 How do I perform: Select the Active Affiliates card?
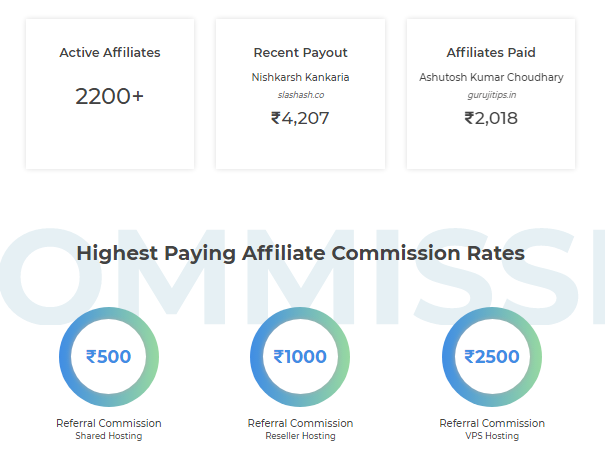110,94
